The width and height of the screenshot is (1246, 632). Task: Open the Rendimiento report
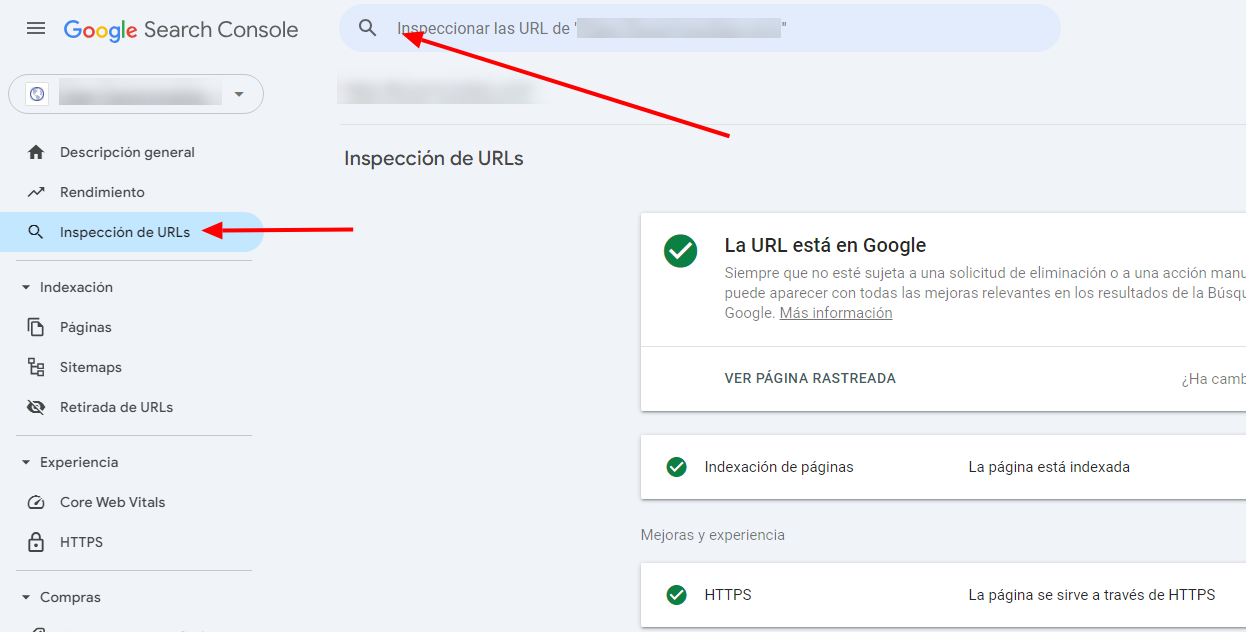click(102, 192)
